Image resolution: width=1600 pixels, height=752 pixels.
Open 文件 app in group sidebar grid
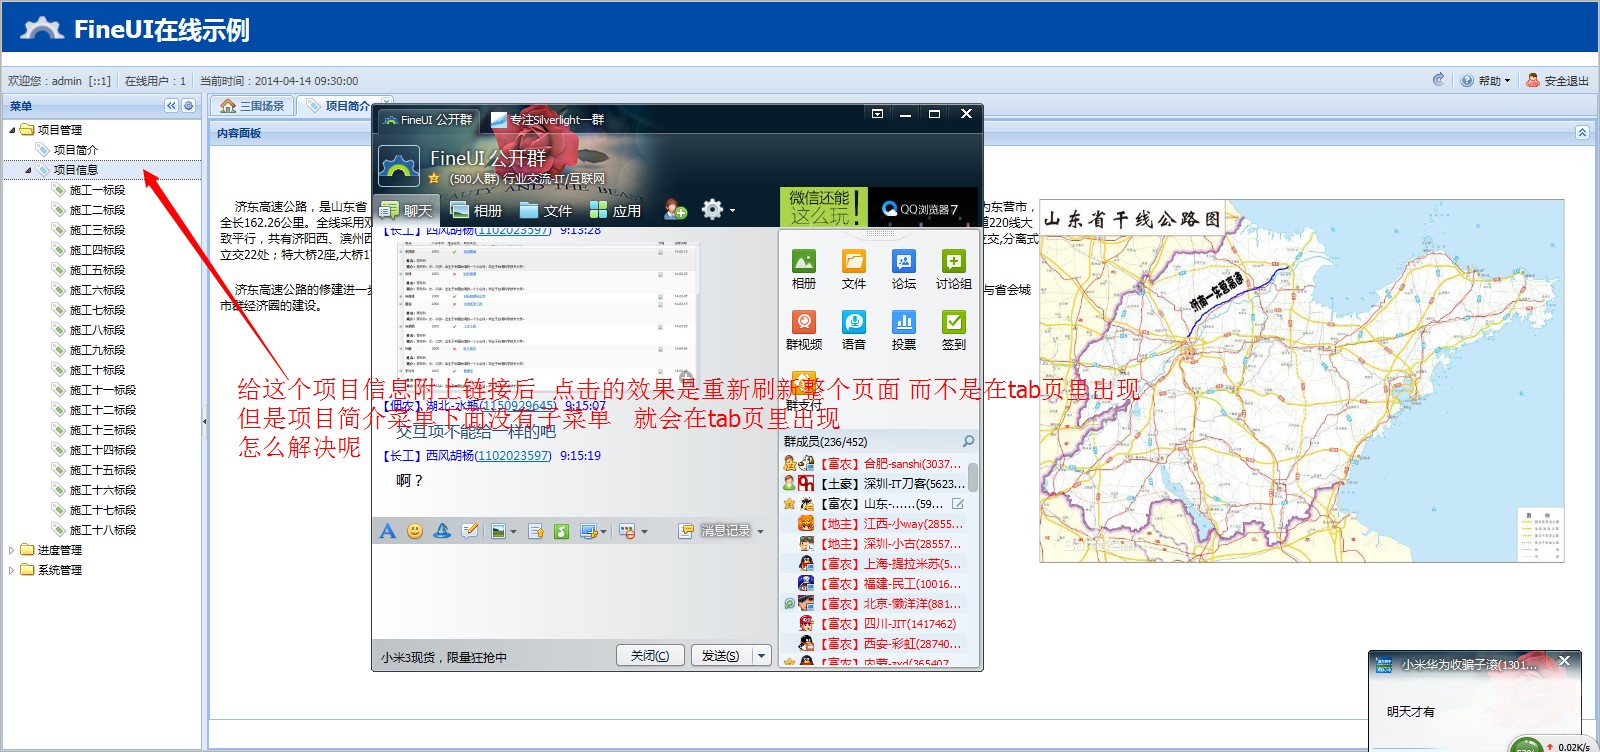tap(854, 270)
